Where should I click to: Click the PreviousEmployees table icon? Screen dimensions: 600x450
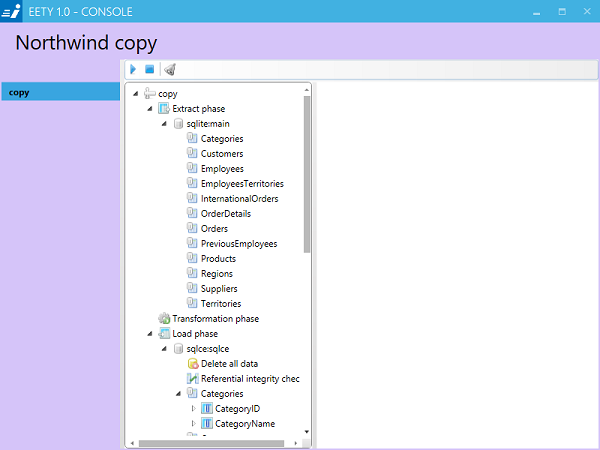pyautogui.click(x=192, y=243)
